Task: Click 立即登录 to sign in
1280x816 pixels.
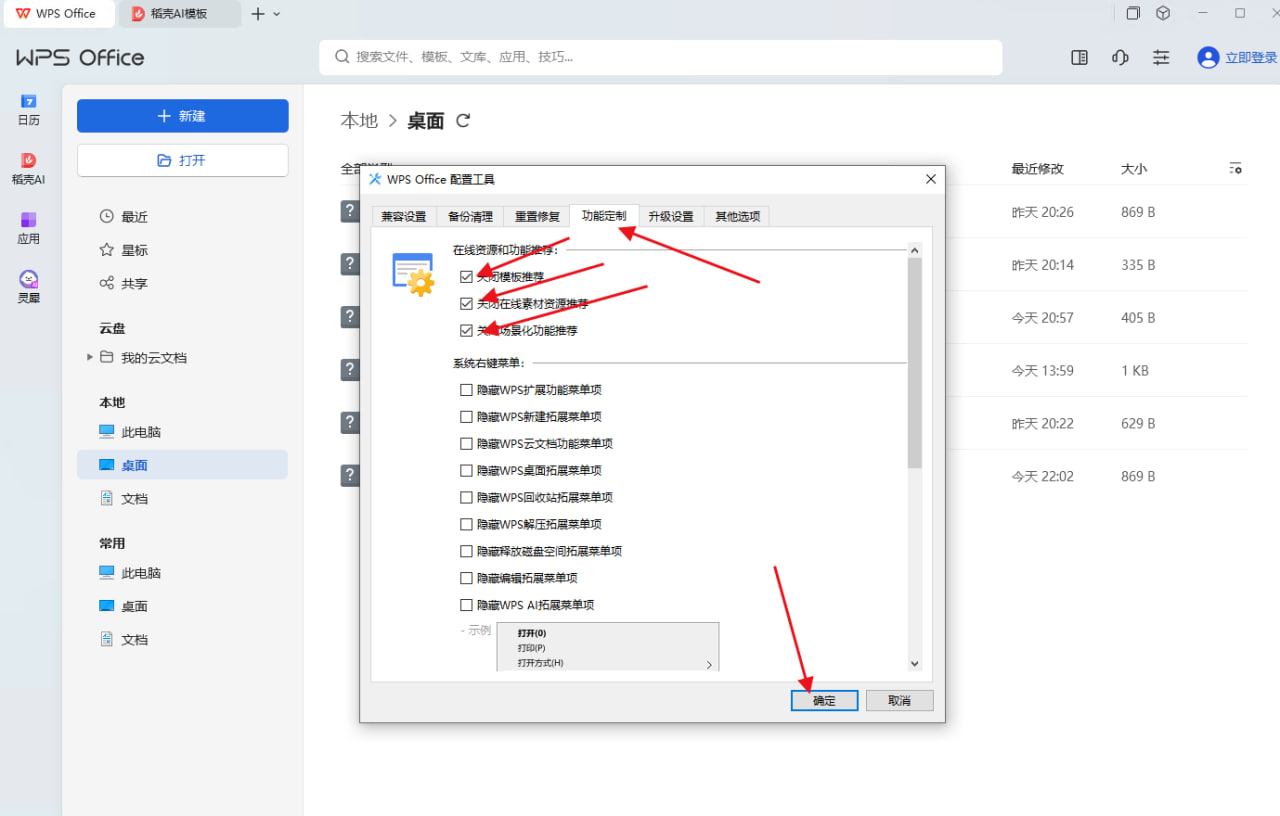Action: (1251, 58)
